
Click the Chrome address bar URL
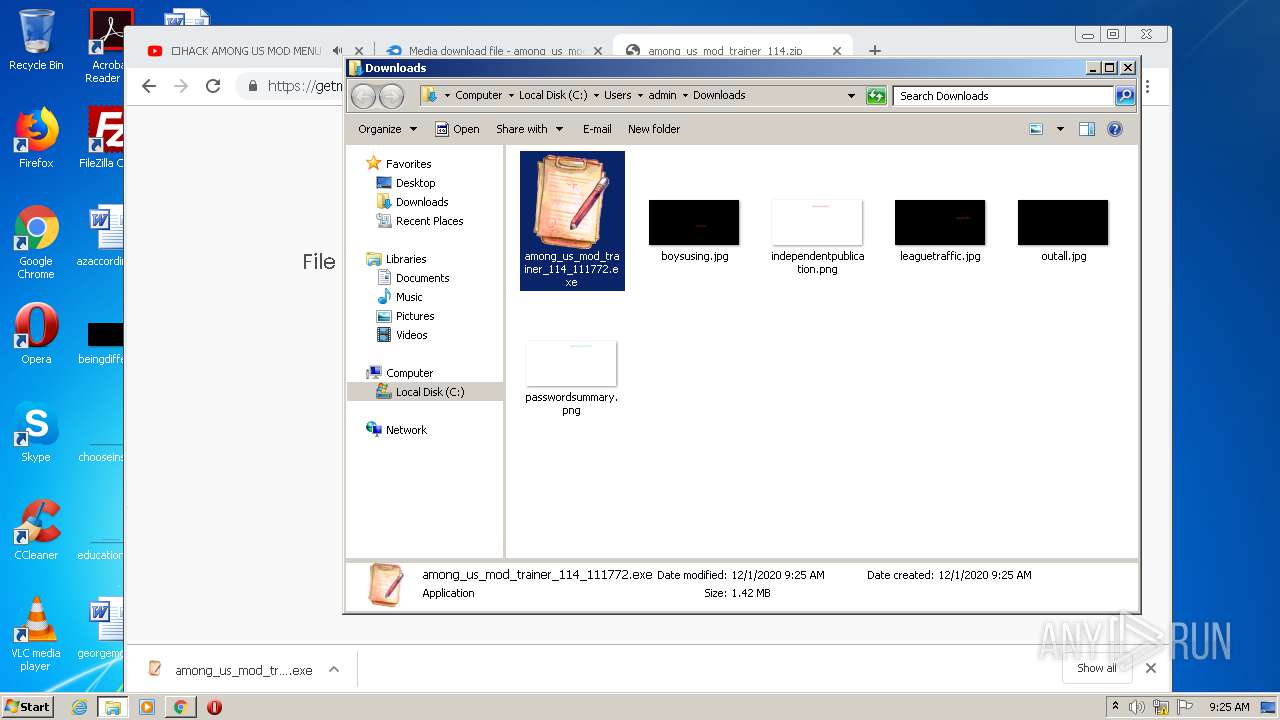pyautogui.click(x=305, y=86)
